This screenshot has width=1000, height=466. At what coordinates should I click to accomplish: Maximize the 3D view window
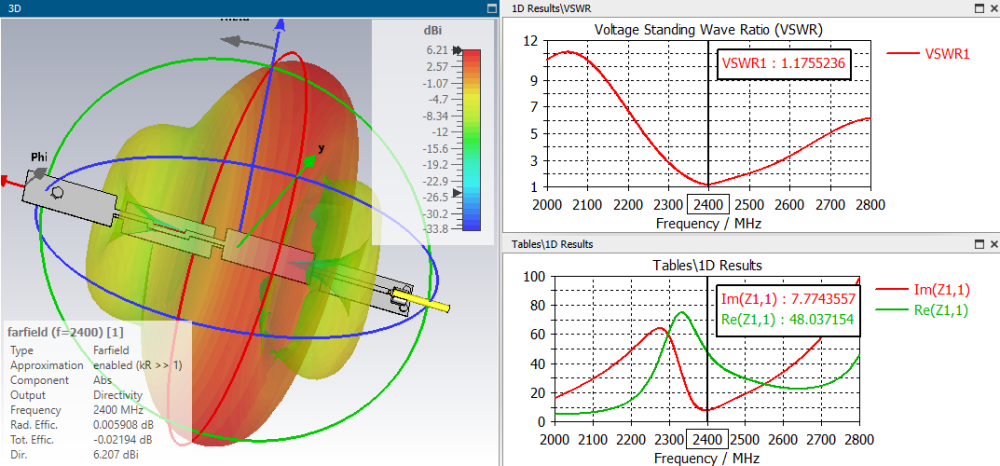[491, 8]
